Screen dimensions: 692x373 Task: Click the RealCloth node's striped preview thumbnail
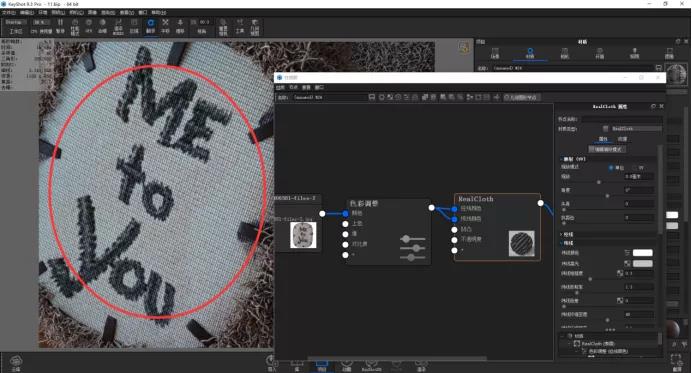pos(522,243)
